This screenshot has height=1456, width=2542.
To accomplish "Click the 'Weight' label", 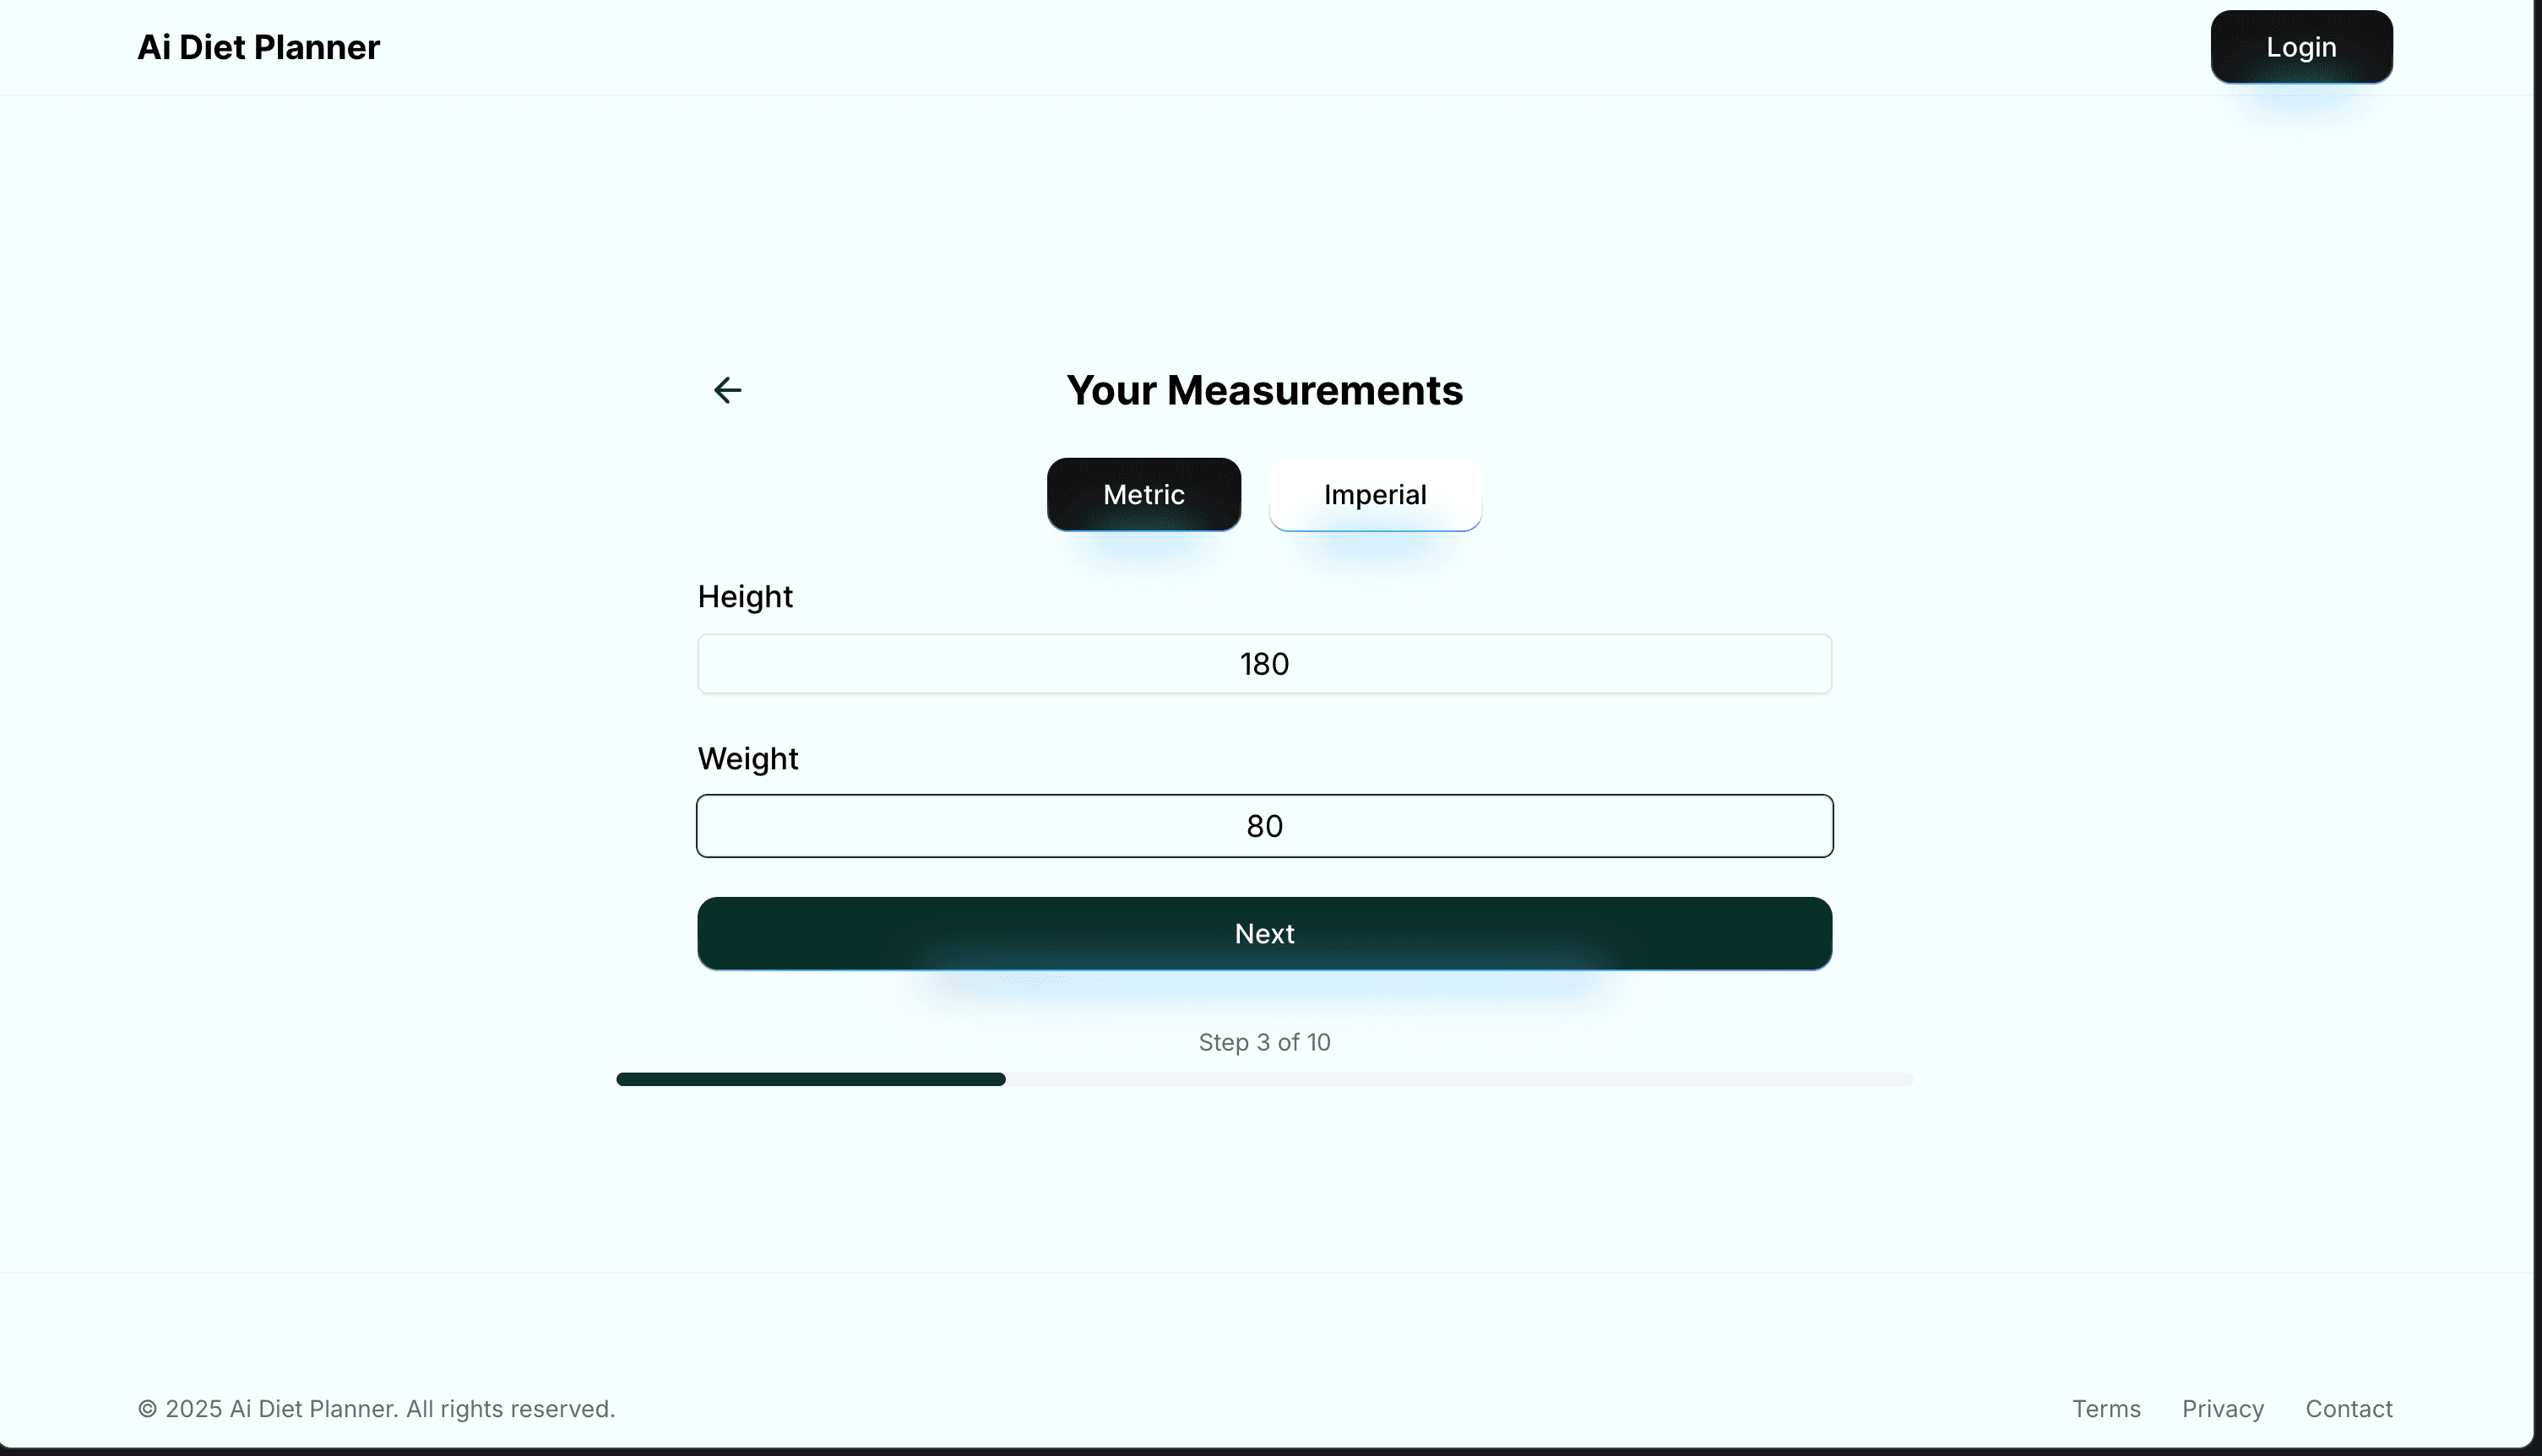I will (747, 759).
